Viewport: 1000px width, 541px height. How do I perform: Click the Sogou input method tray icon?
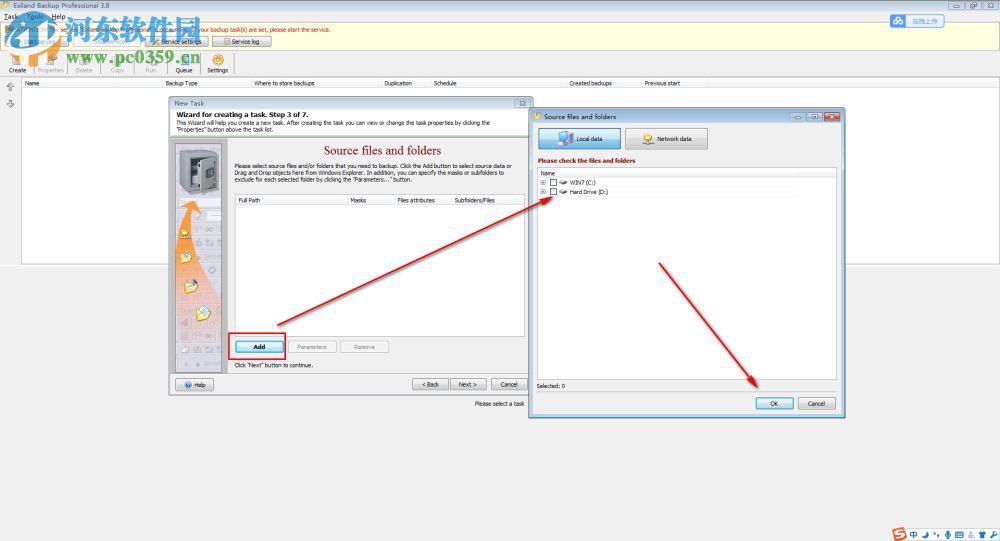pos(899,534)
